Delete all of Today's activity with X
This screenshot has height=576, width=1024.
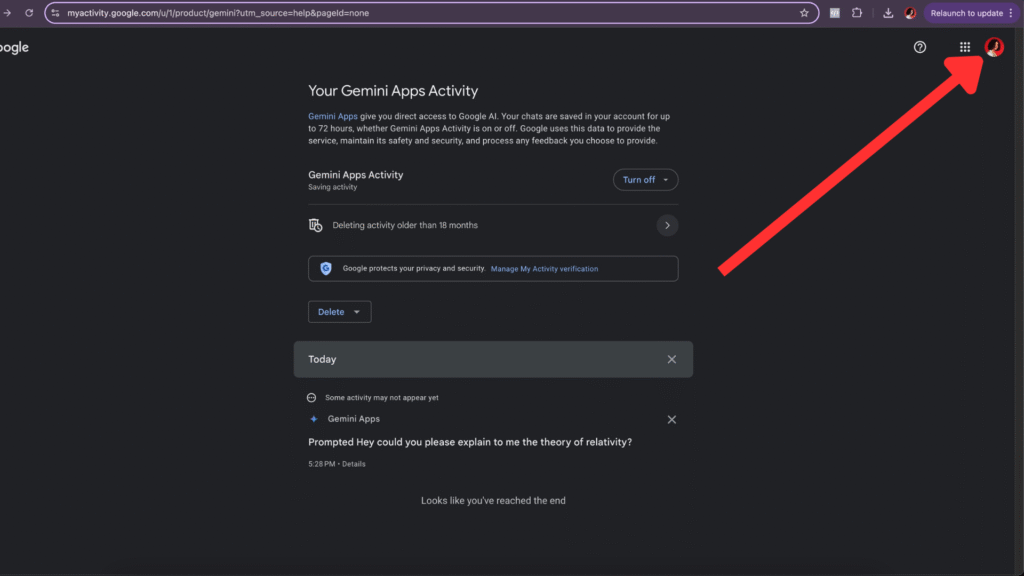[671, 359]
